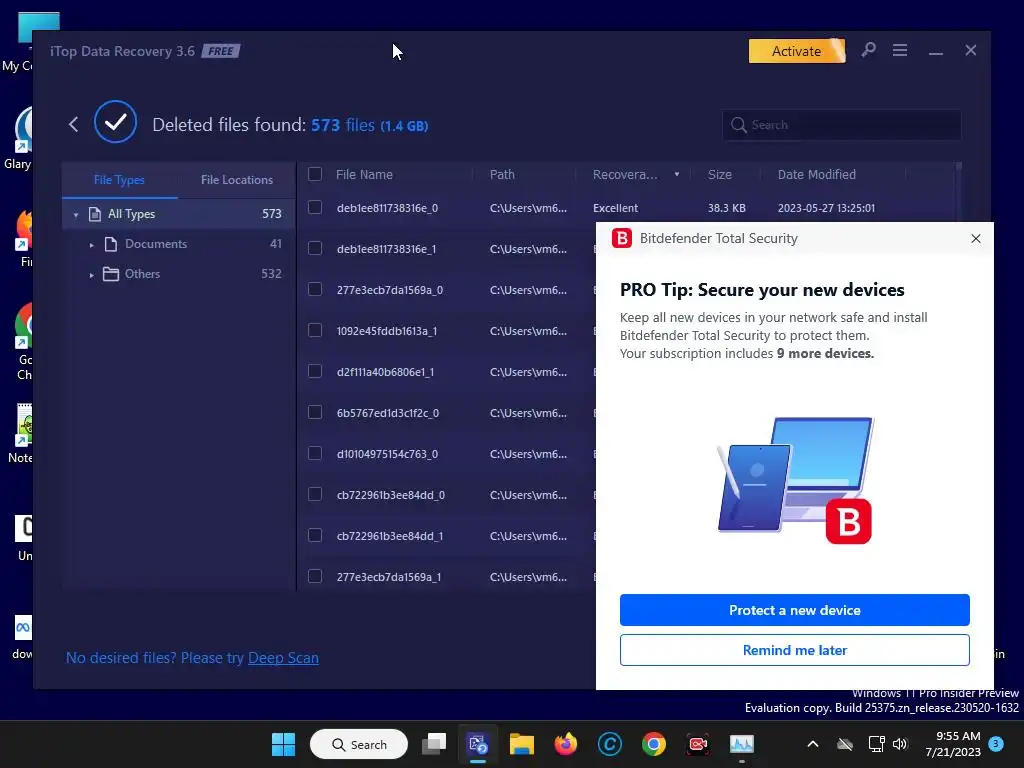Click the 2023-05-27 13:25:01 date cell
This screenshot has height=768, width=1024.
click(x=826, y=208)
